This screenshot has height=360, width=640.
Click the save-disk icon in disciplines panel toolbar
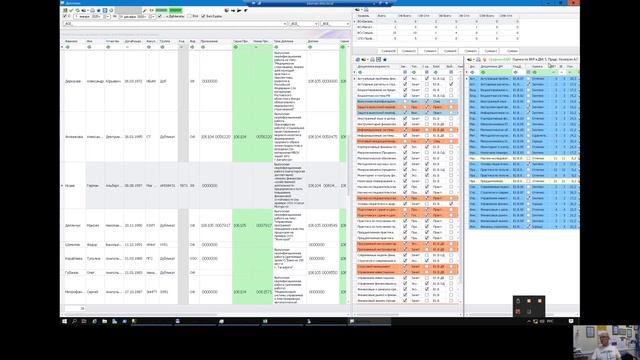(378, 60)
